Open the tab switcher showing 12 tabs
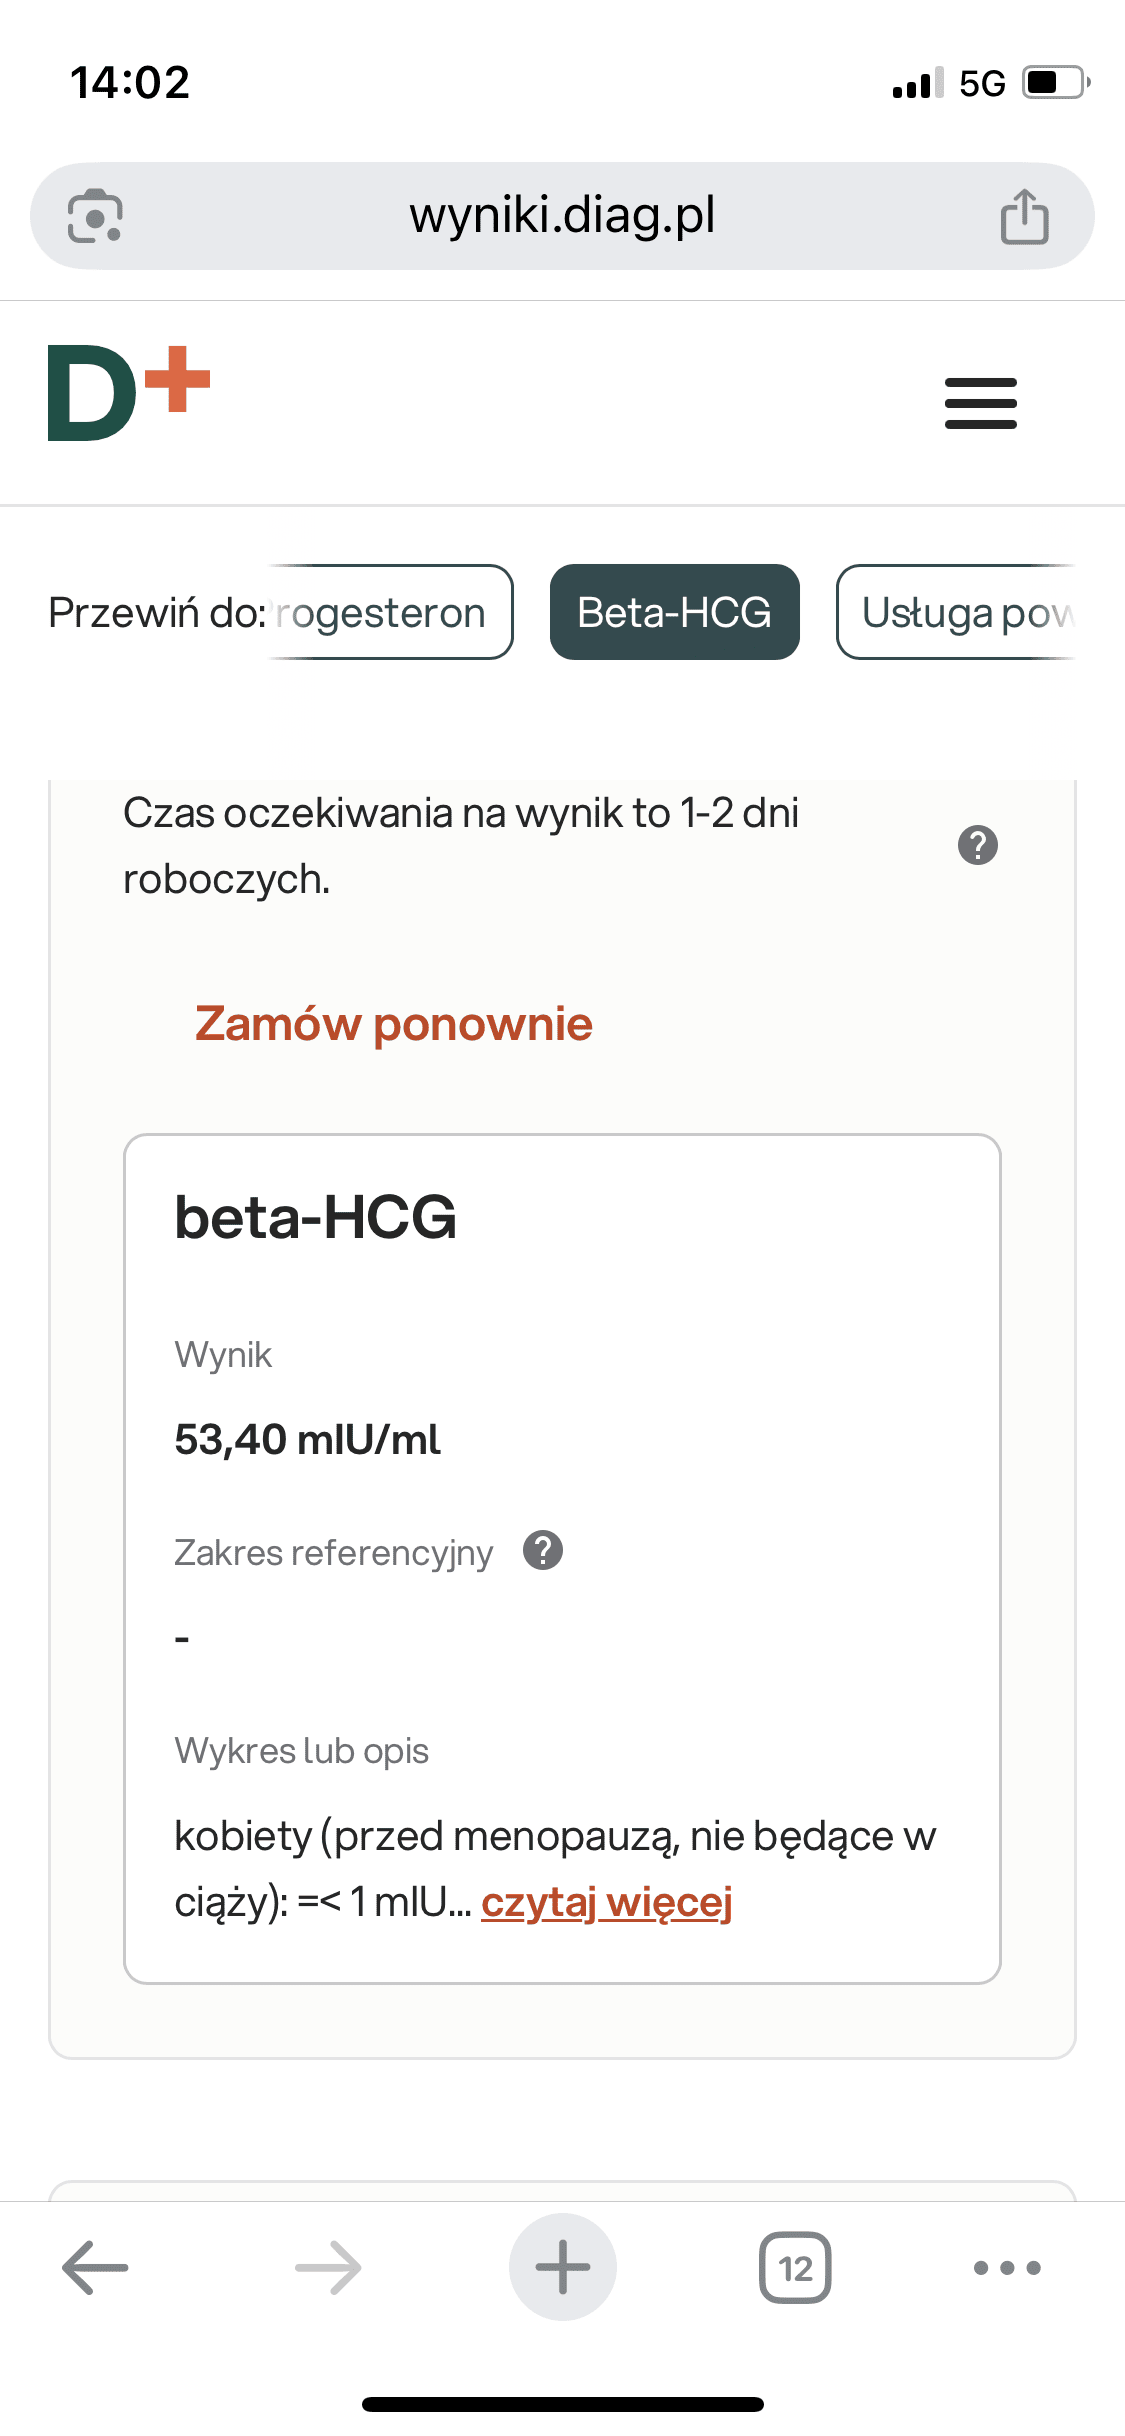Screen dimensions: 1125x2436 [x=795, y=2267]
